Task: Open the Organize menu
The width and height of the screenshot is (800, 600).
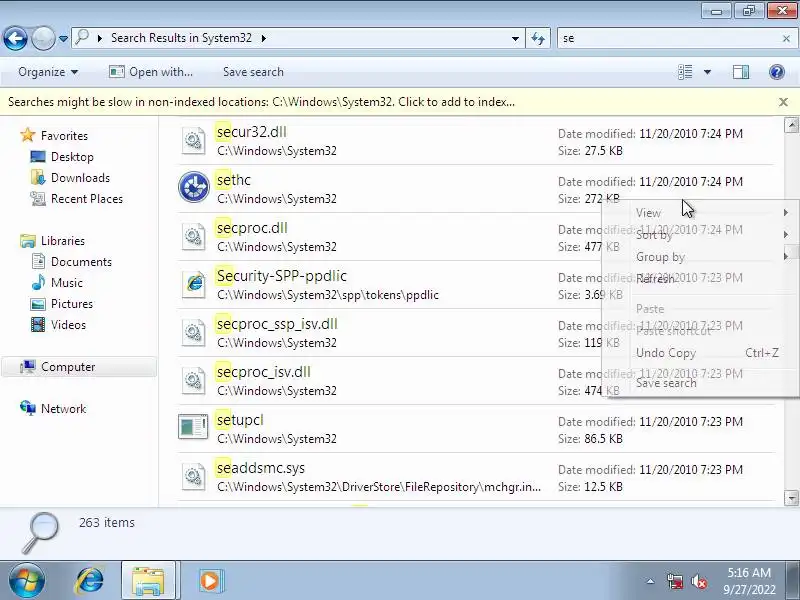Action: coord(48,72)
